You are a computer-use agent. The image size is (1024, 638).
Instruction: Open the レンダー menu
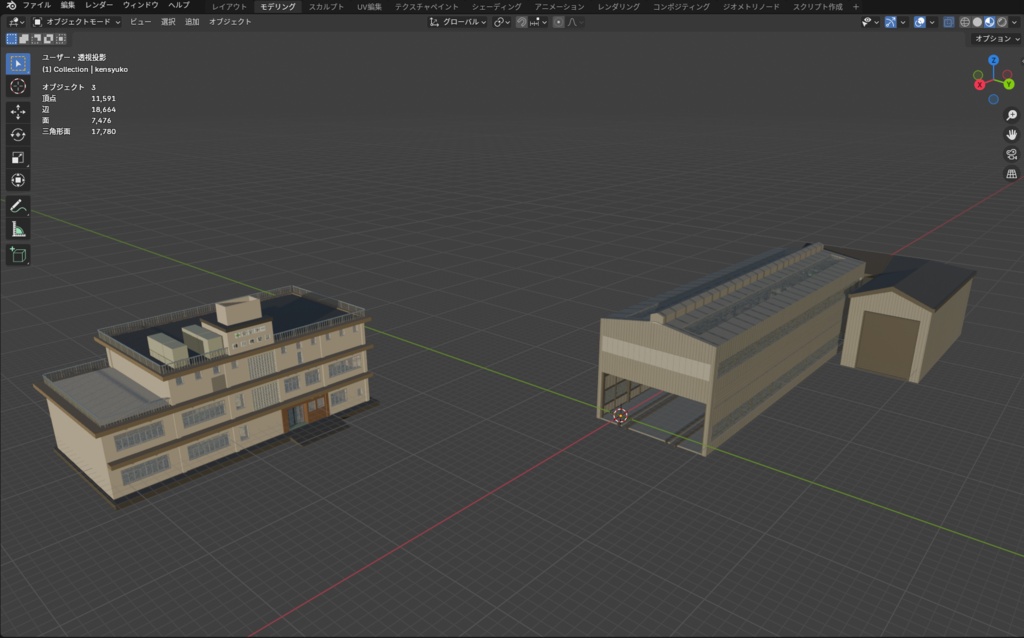(x=99, y=5)
